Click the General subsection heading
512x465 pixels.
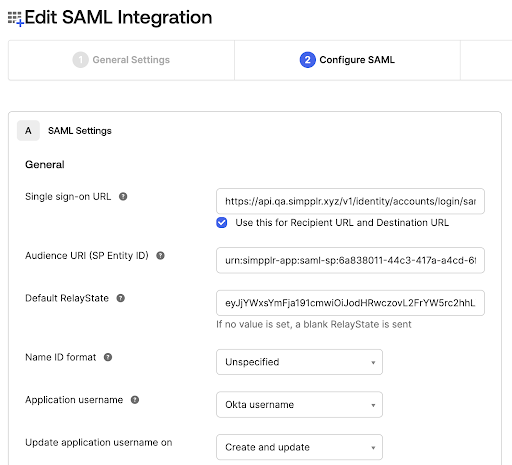(x=45, y=165)
